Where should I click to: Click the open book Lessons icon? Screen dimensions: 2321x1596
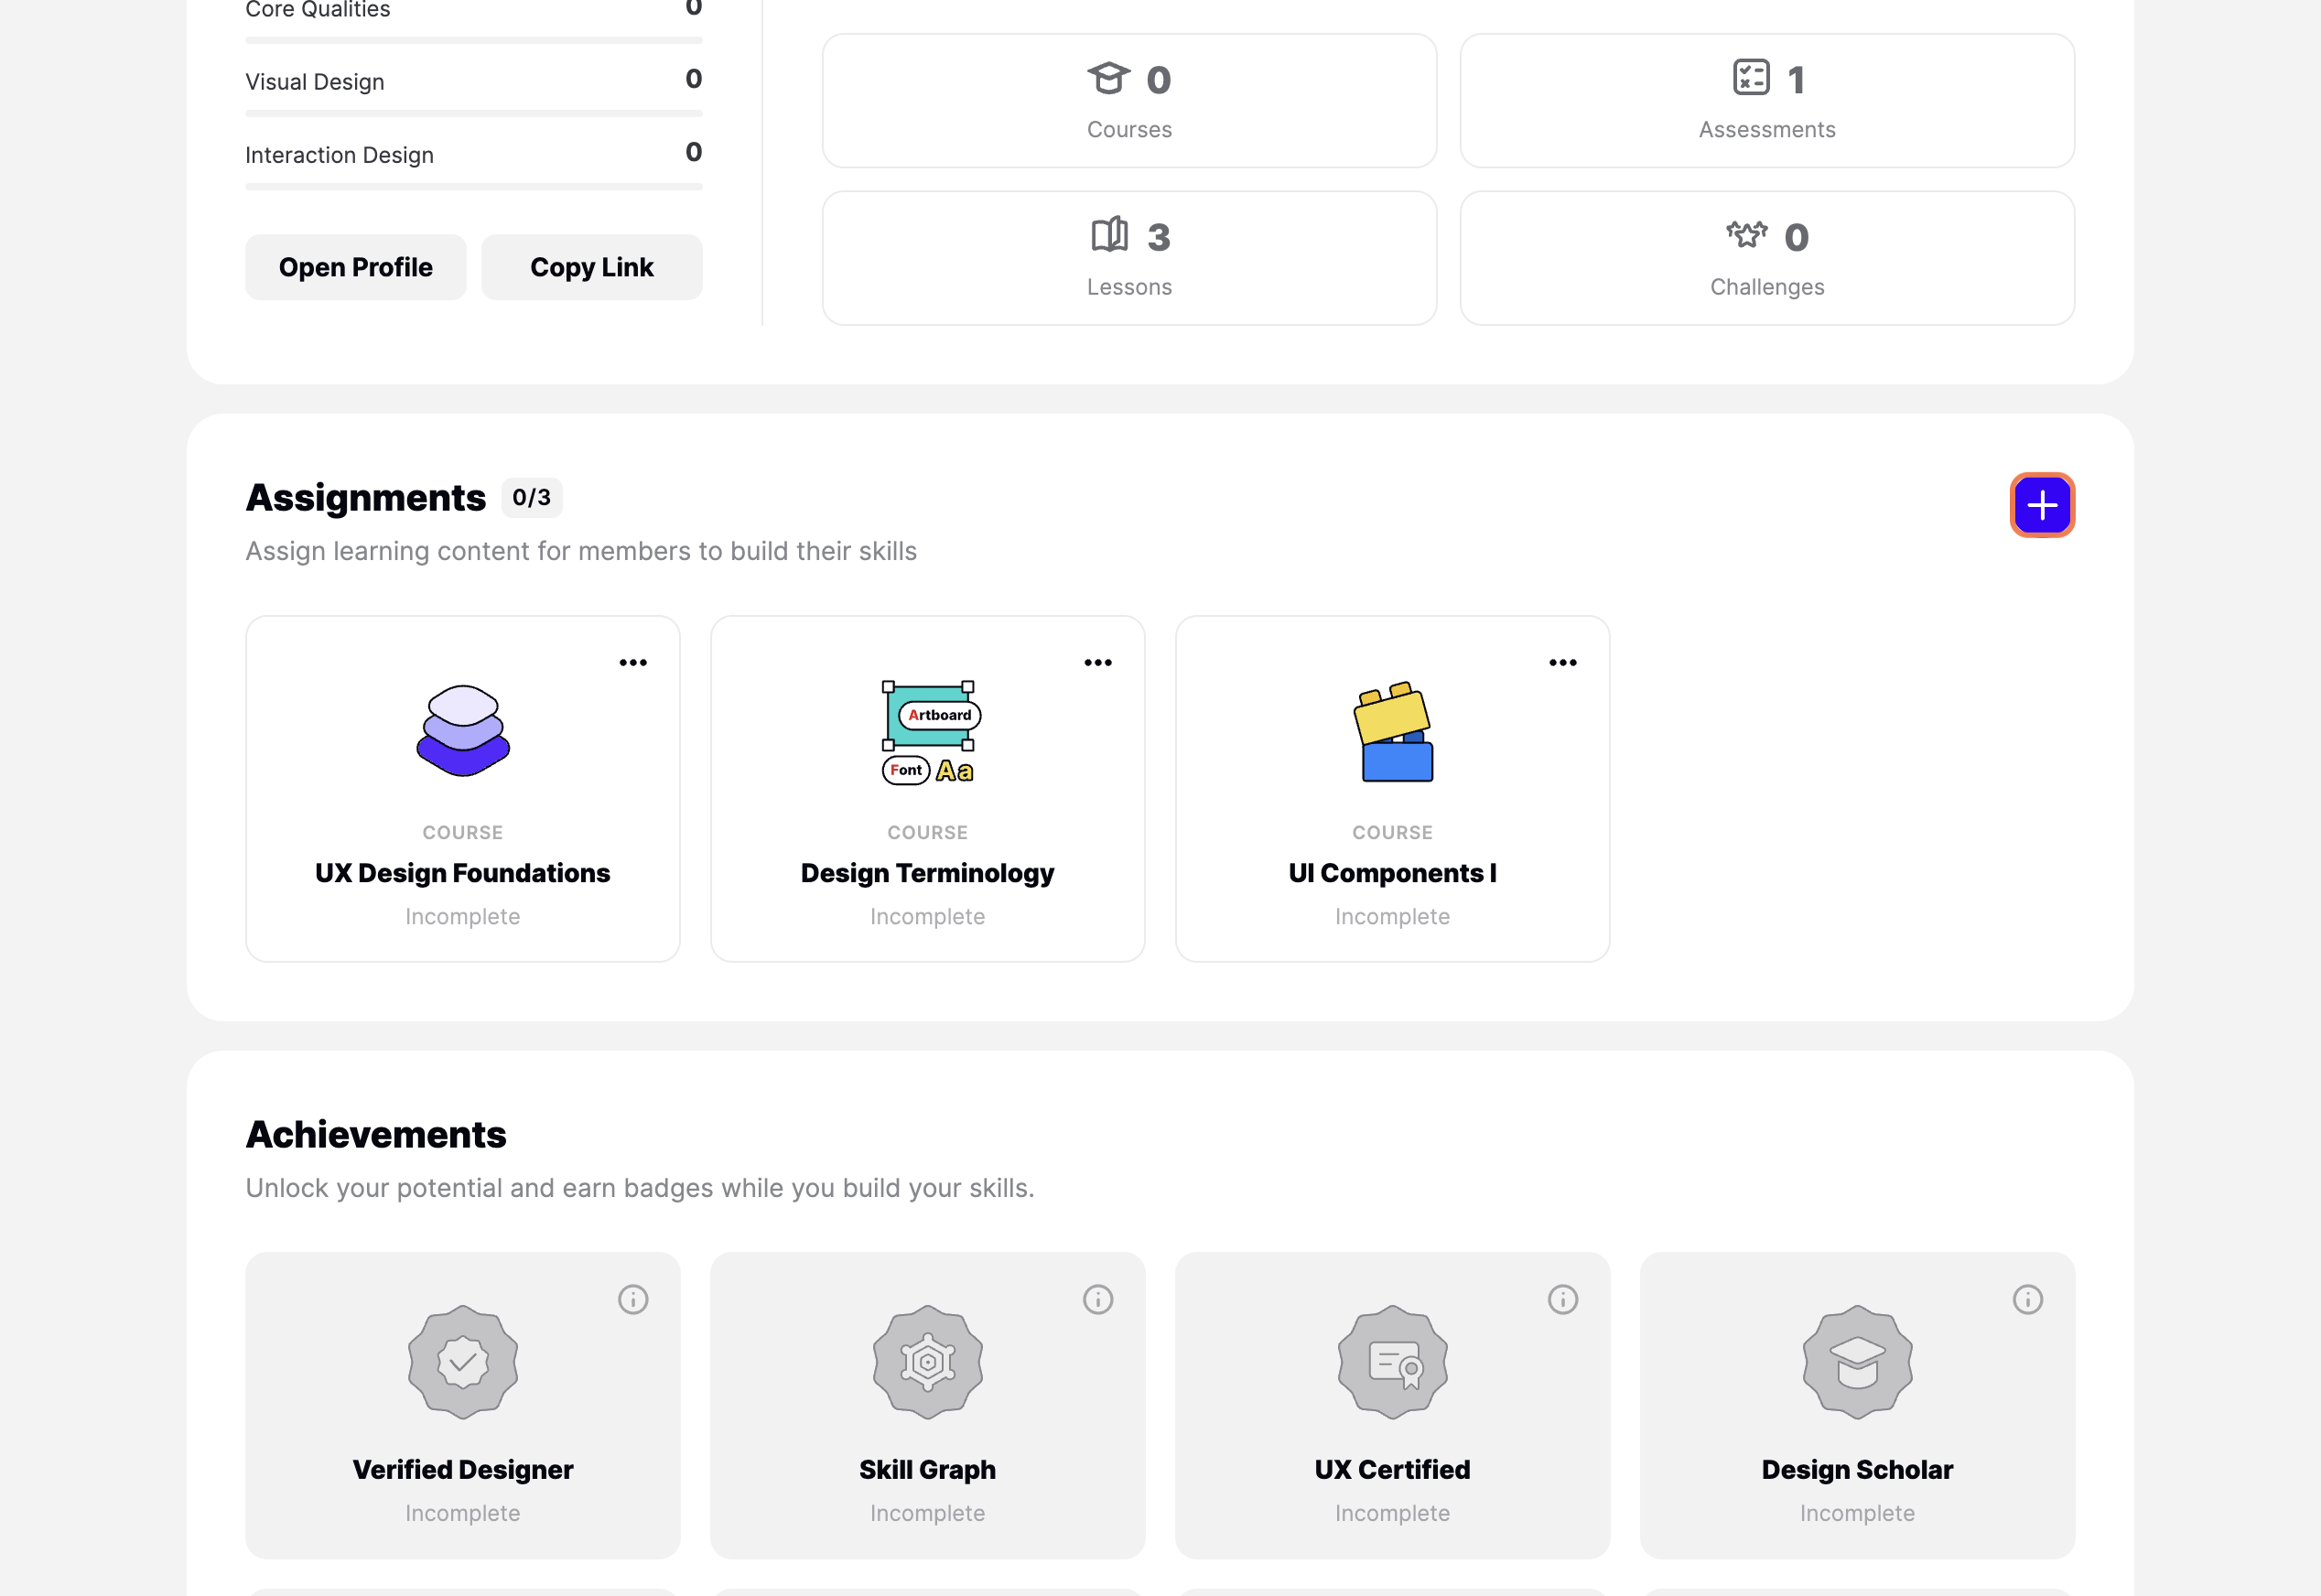1109,235
